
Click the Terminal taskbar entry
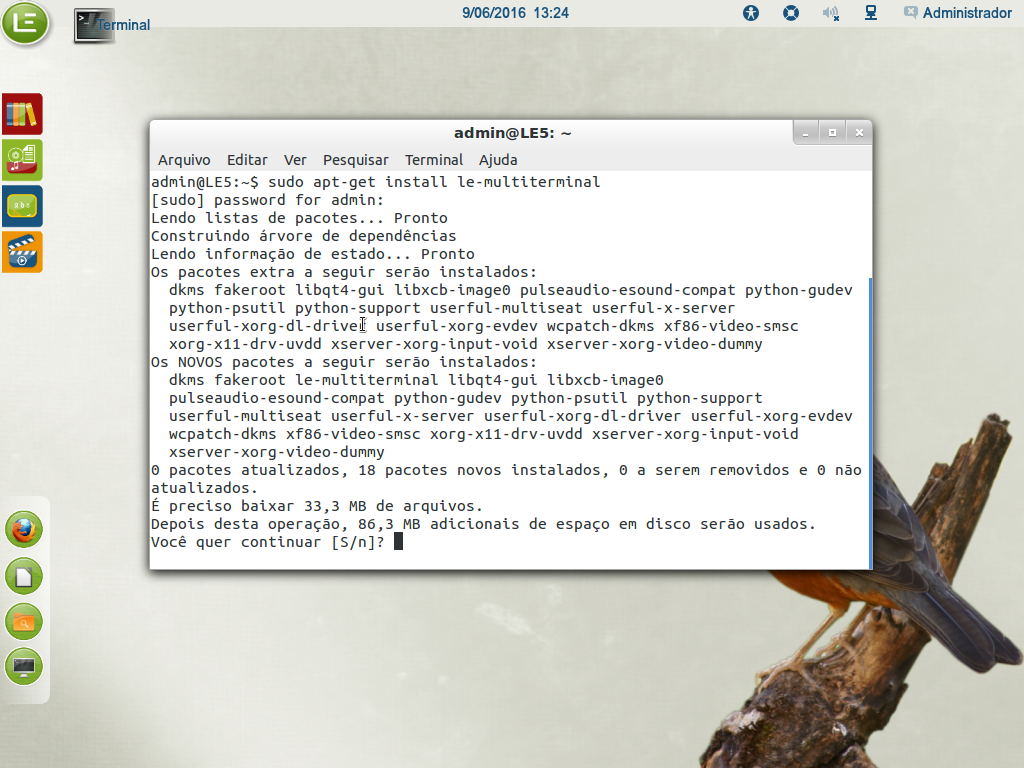tap(112, 25)
